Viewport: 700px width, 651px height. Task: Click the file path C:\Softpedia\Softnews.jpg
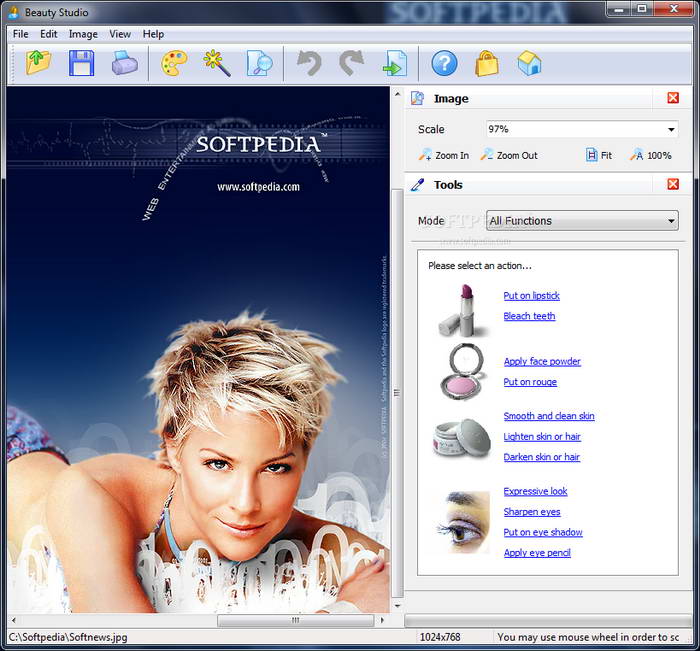click(68, 637)
